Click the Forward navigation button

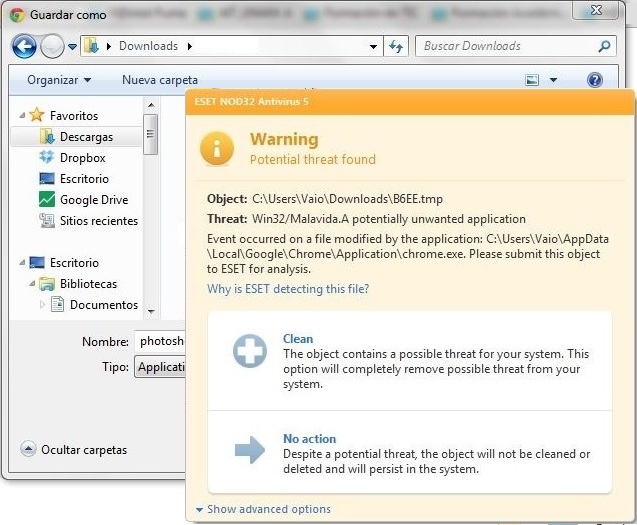(52, 46)
